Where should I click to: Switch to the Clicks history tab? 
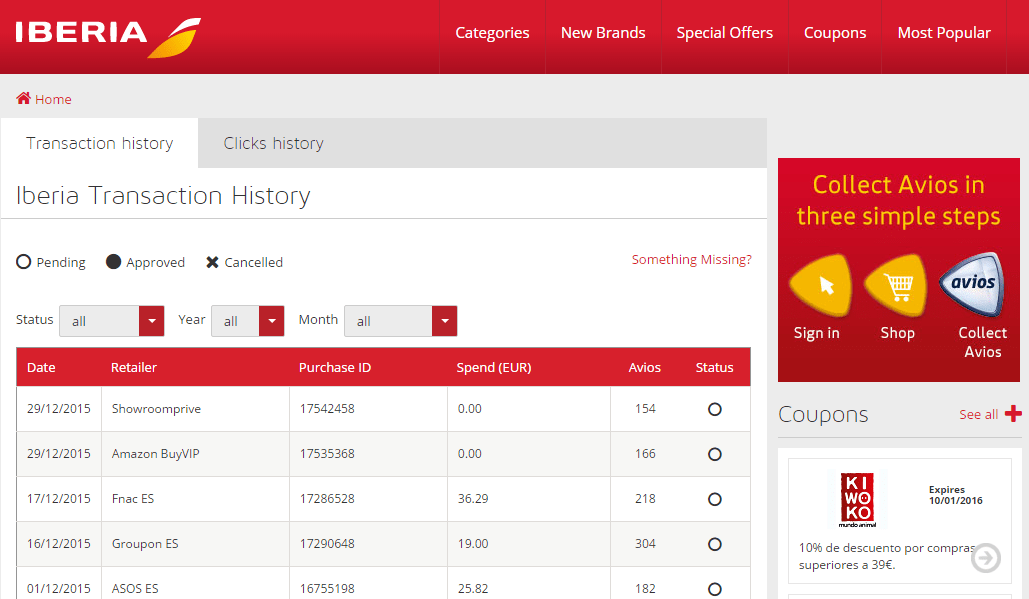click(273, 143)
